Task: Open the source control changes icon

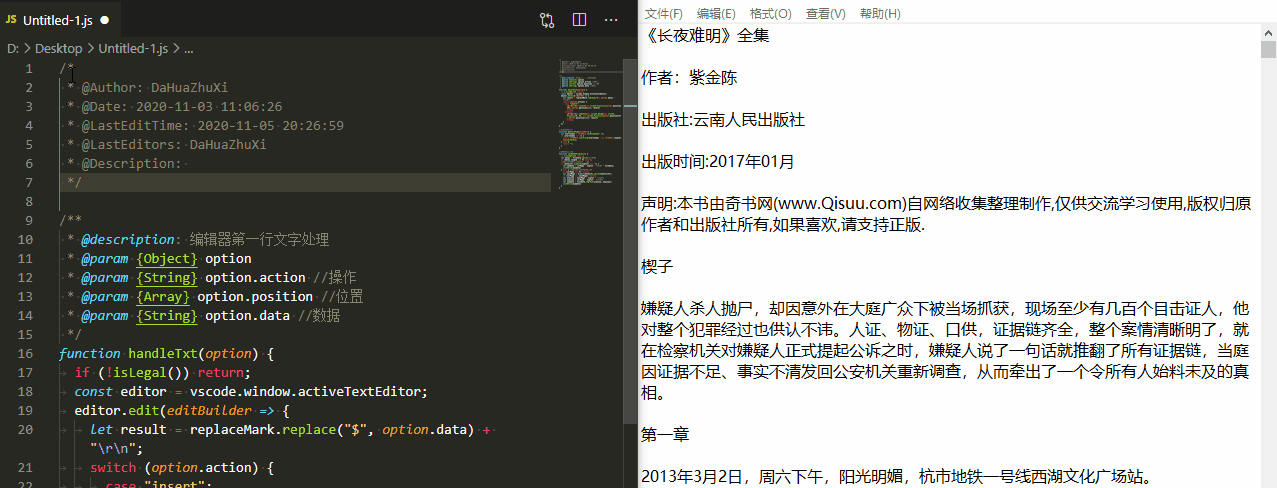Action: click(547, 19)
